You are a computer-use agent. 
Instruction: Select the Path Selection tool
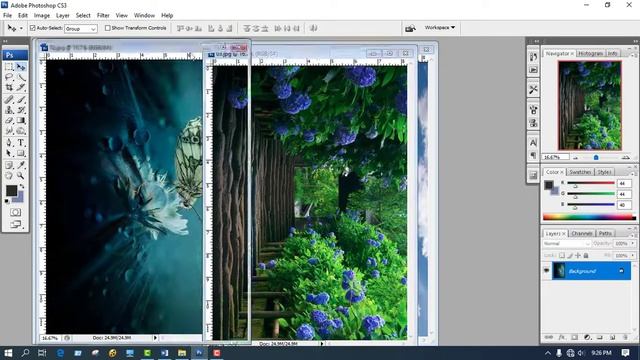9,153
